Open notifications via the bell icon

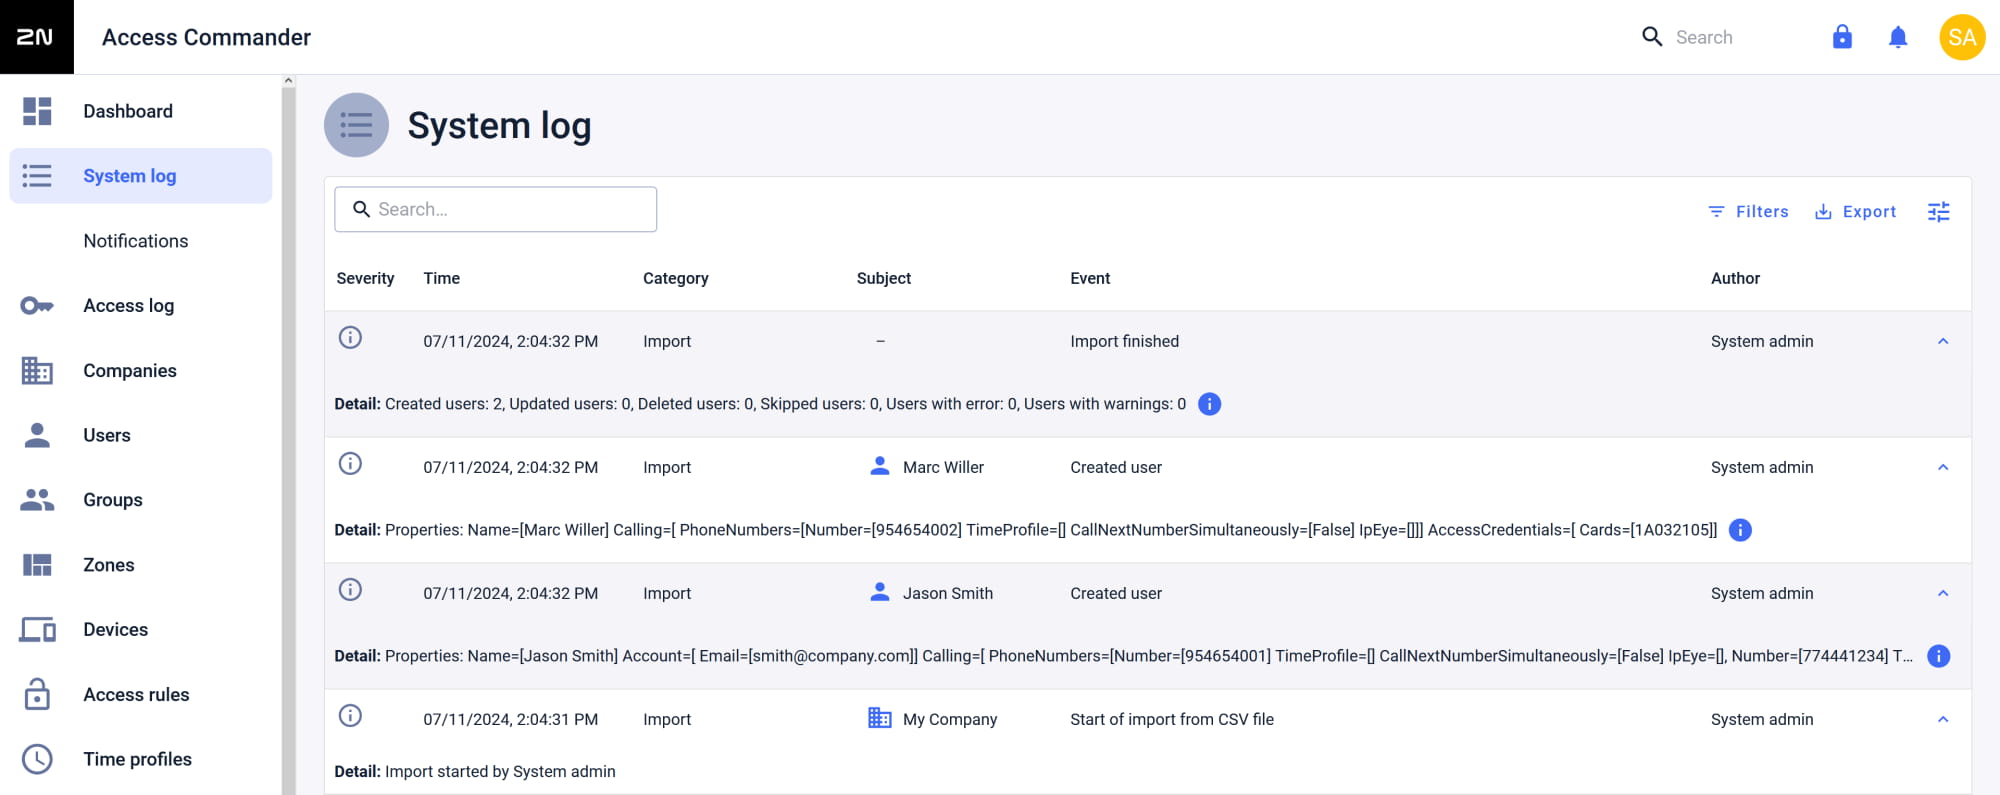tap(1898, 37)
